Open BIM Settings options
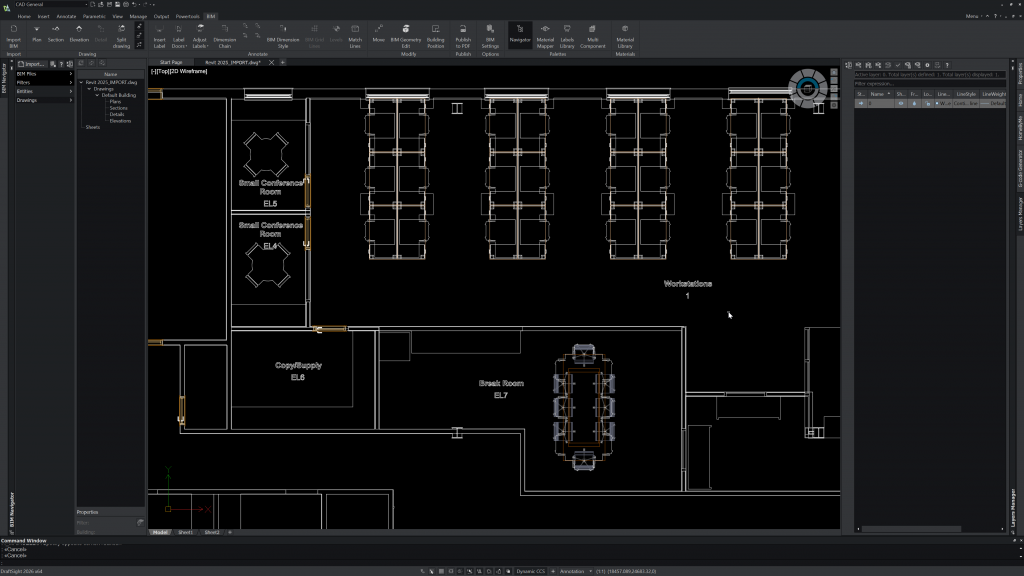Viewport: 1024px width, 576px height. [x=490, y=34]
